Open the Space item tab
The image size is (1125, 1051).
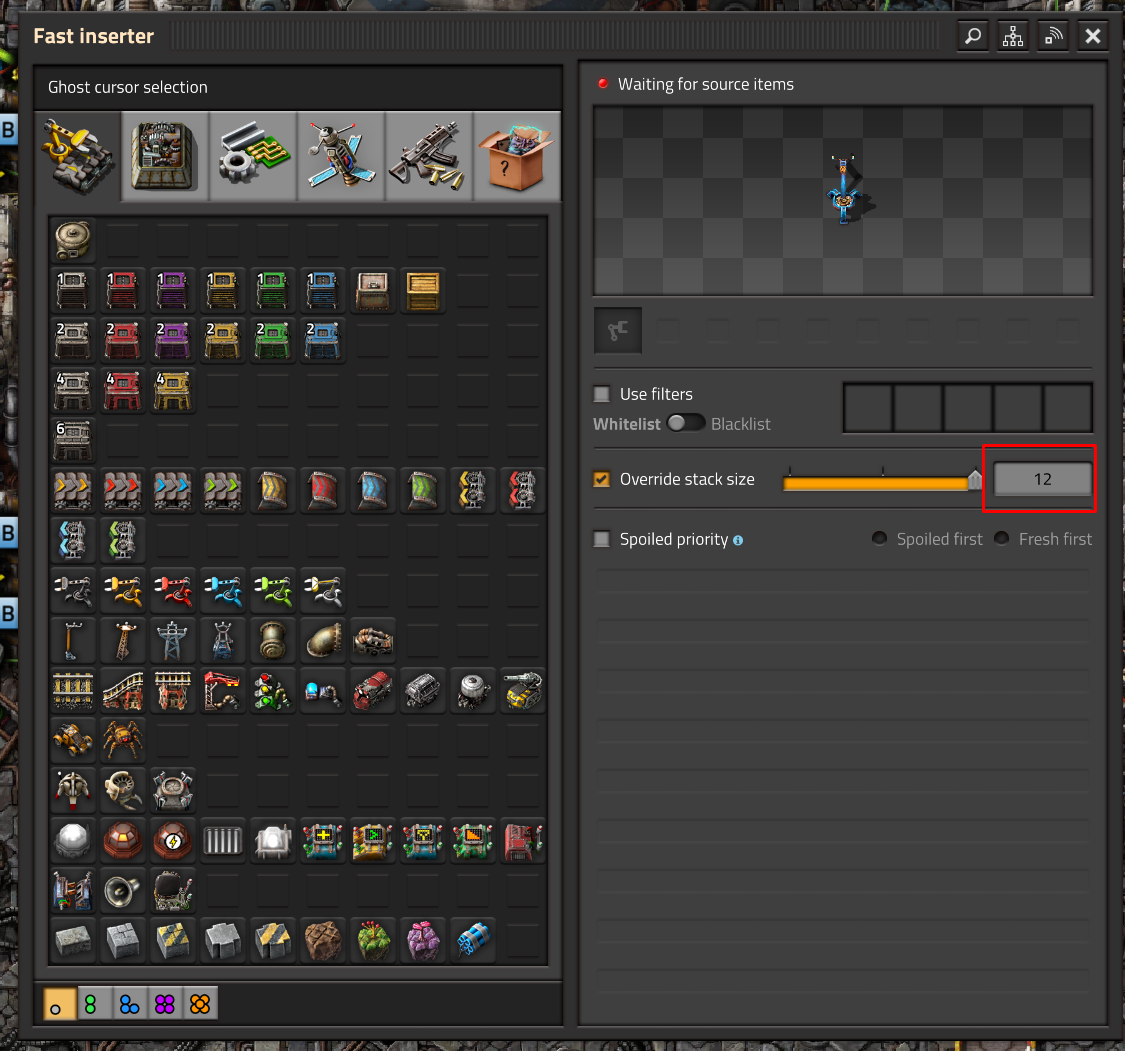[x=342, y=156]
